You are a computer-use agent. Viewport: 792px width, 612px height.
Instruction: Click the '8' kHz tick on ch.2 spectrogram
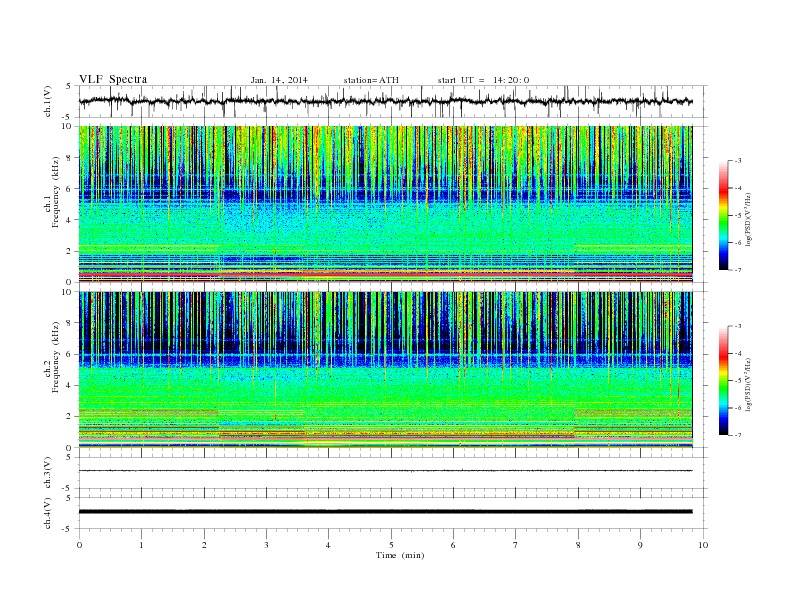69,323
